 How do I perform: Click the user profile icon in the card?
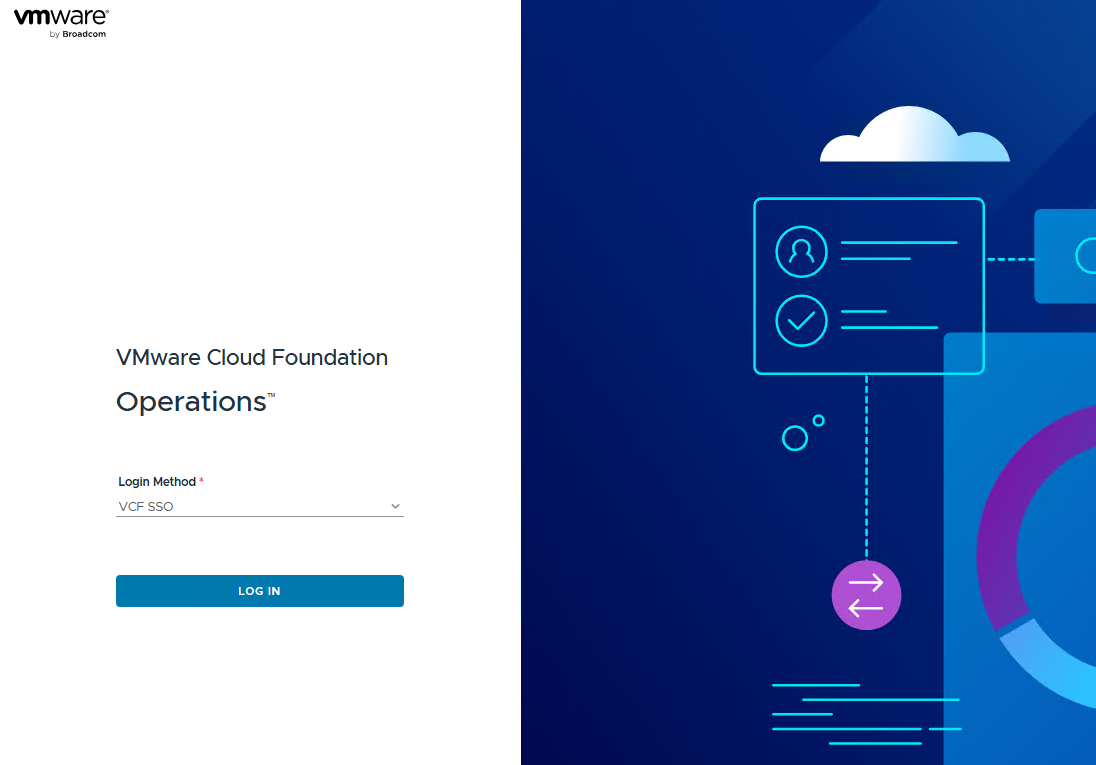[801, 252]
